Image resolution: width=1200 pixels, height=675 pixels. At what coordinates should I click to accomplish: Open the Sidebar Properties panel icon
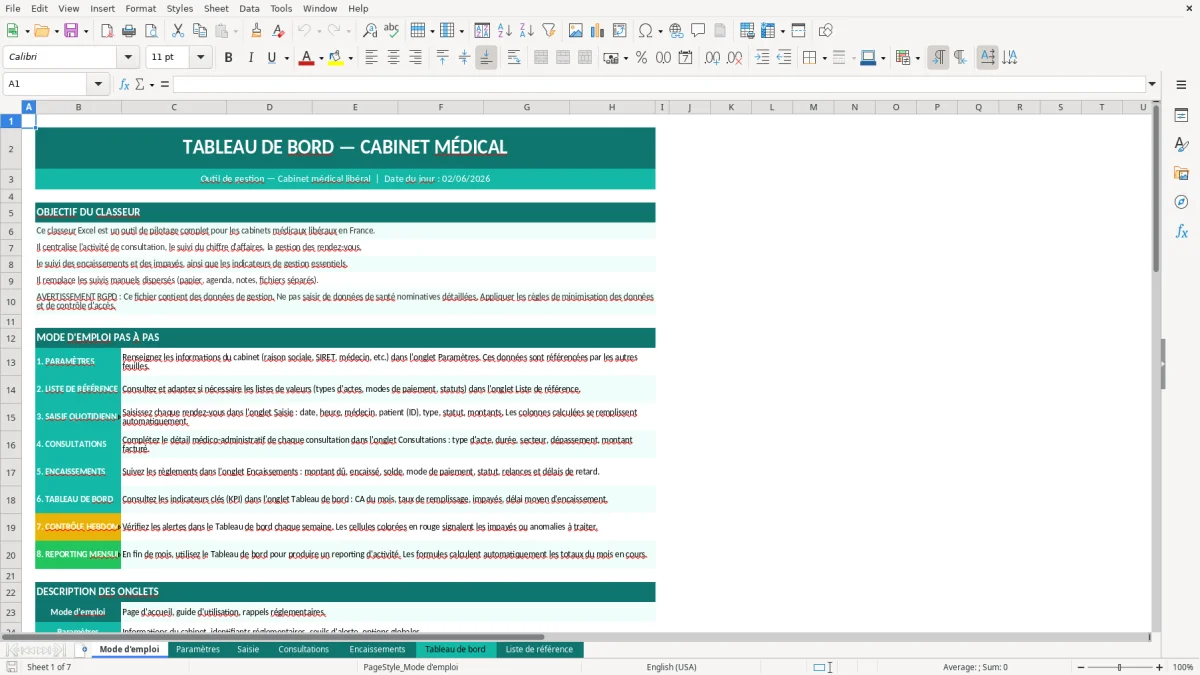pyautogui.click(x=1181, y=116)
